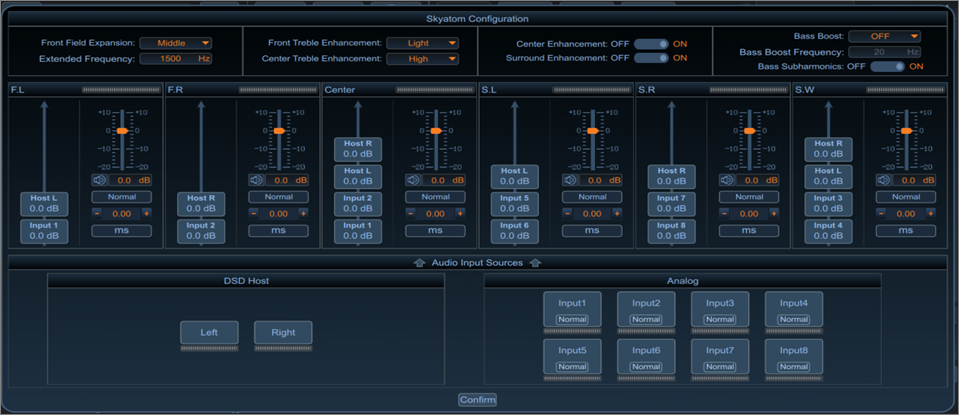Open Front Treble Enhancement dropdown

[423, 43]
